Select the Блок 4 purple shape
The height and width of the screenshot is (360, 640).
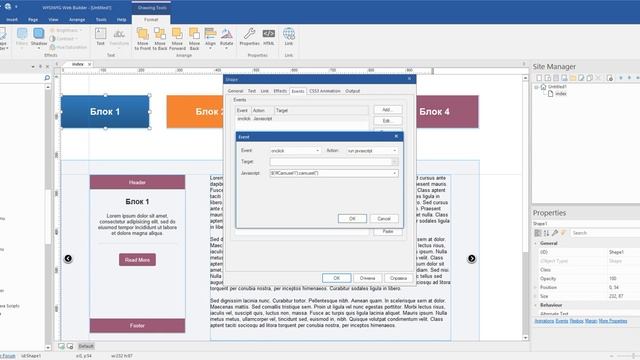point(447,111)
